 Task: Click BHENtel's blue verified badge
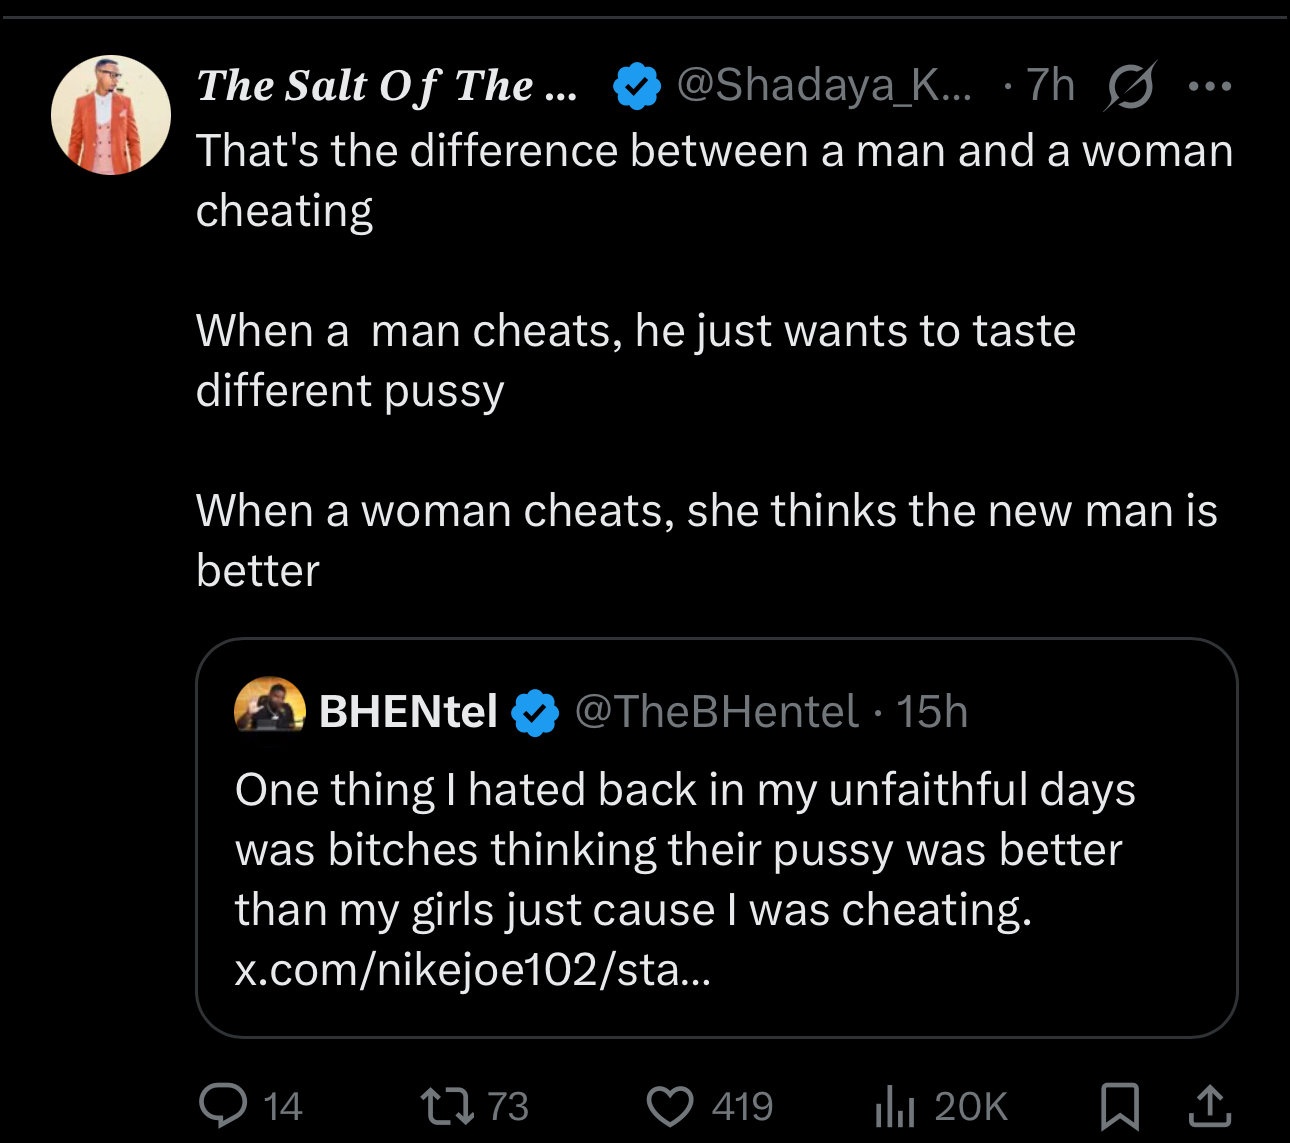click(x=536, y=713)
